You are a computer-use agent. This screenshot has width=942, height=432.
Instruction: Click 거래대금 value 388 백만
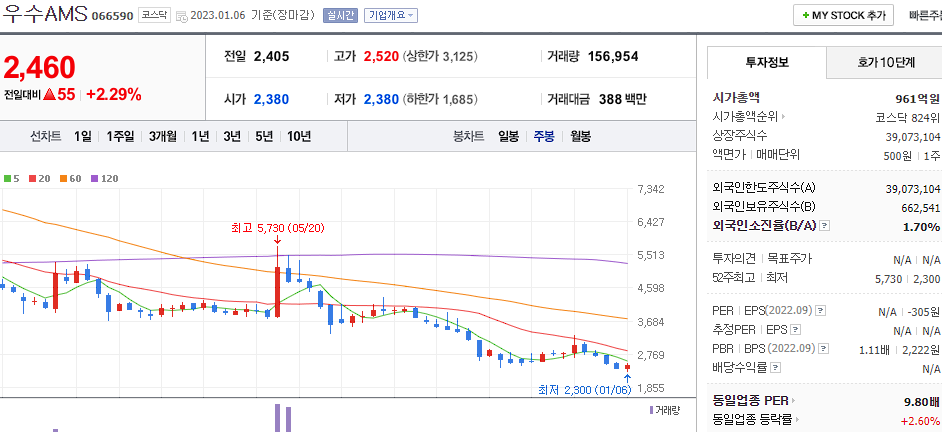click(x=623, y=99)
